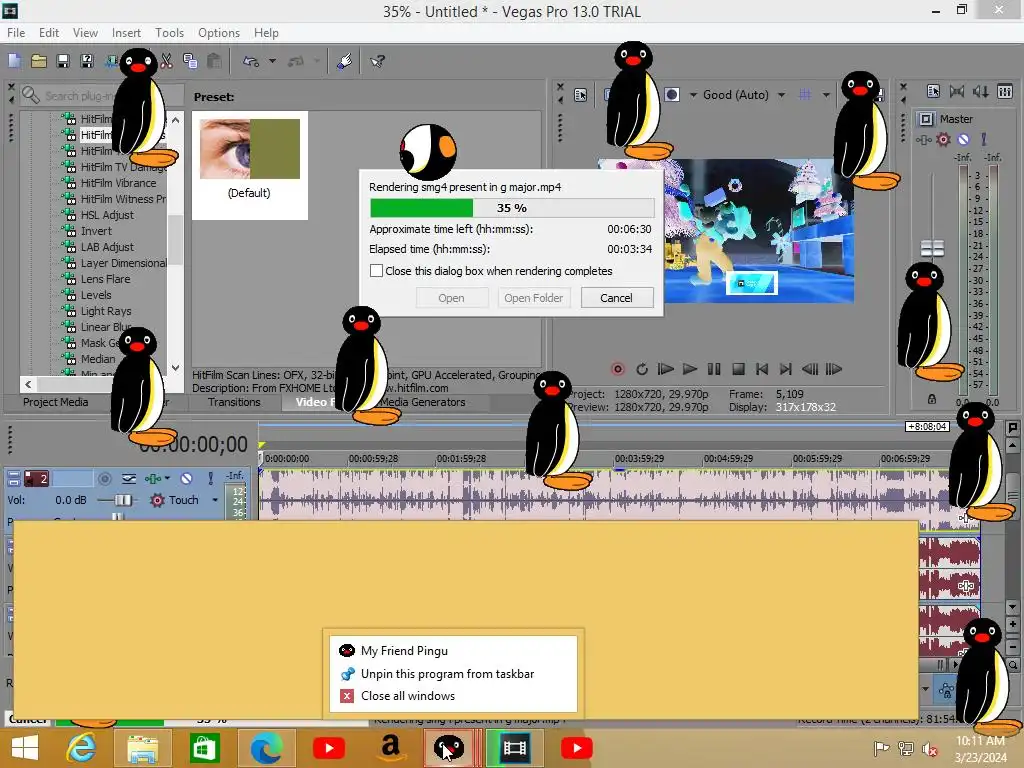Save project using the floppy disk icon
This screenshot has width=1024, height=768.
pos(63,61)
